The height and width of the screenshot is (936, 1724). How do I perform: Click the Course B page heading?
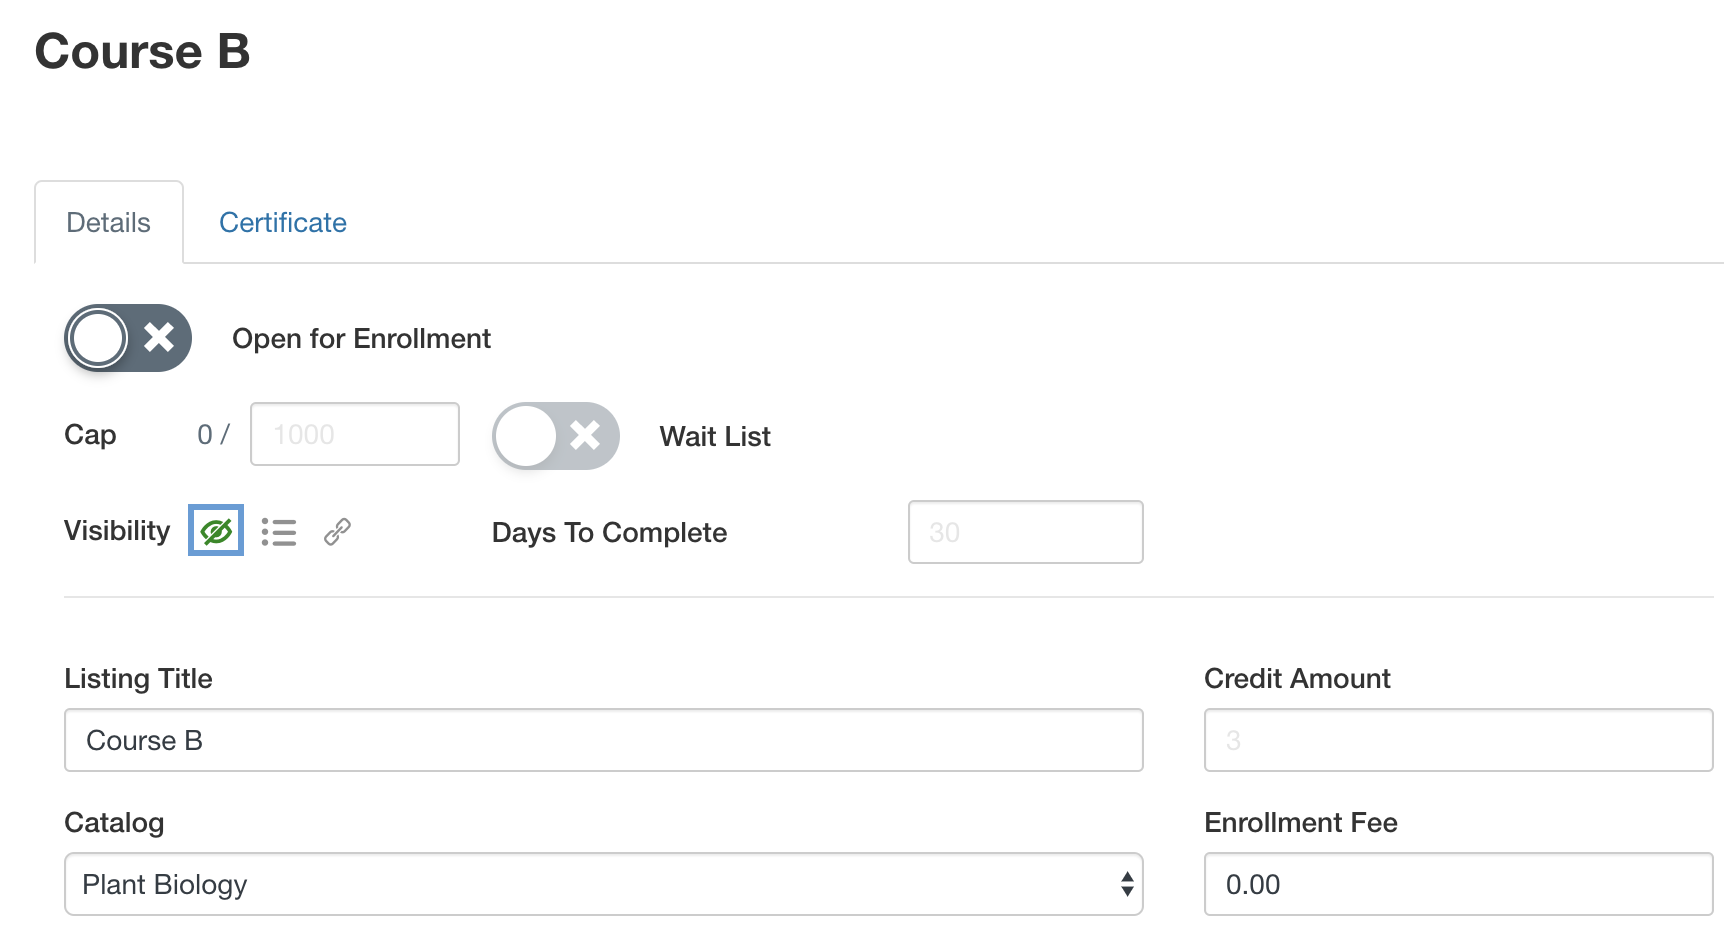(143, 52)
